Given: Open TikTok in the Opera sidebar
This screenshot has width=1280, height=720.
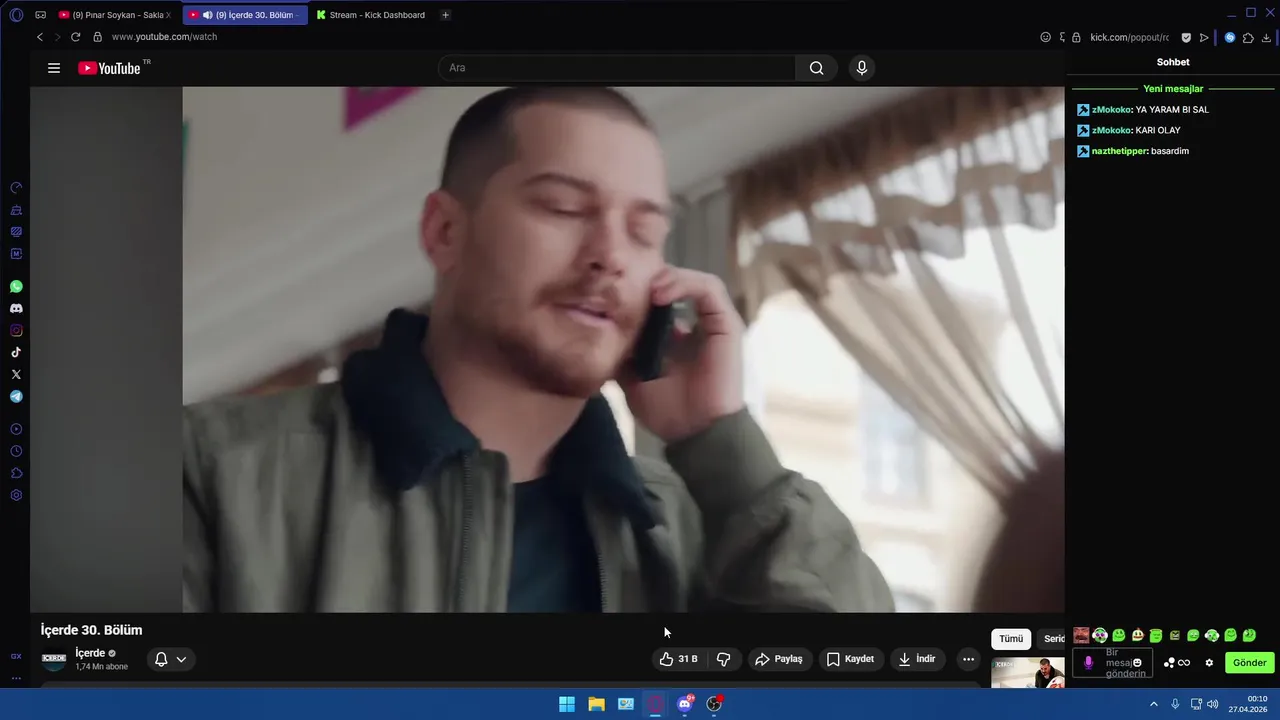Looking at the screenshot, I should click(16, 352).
